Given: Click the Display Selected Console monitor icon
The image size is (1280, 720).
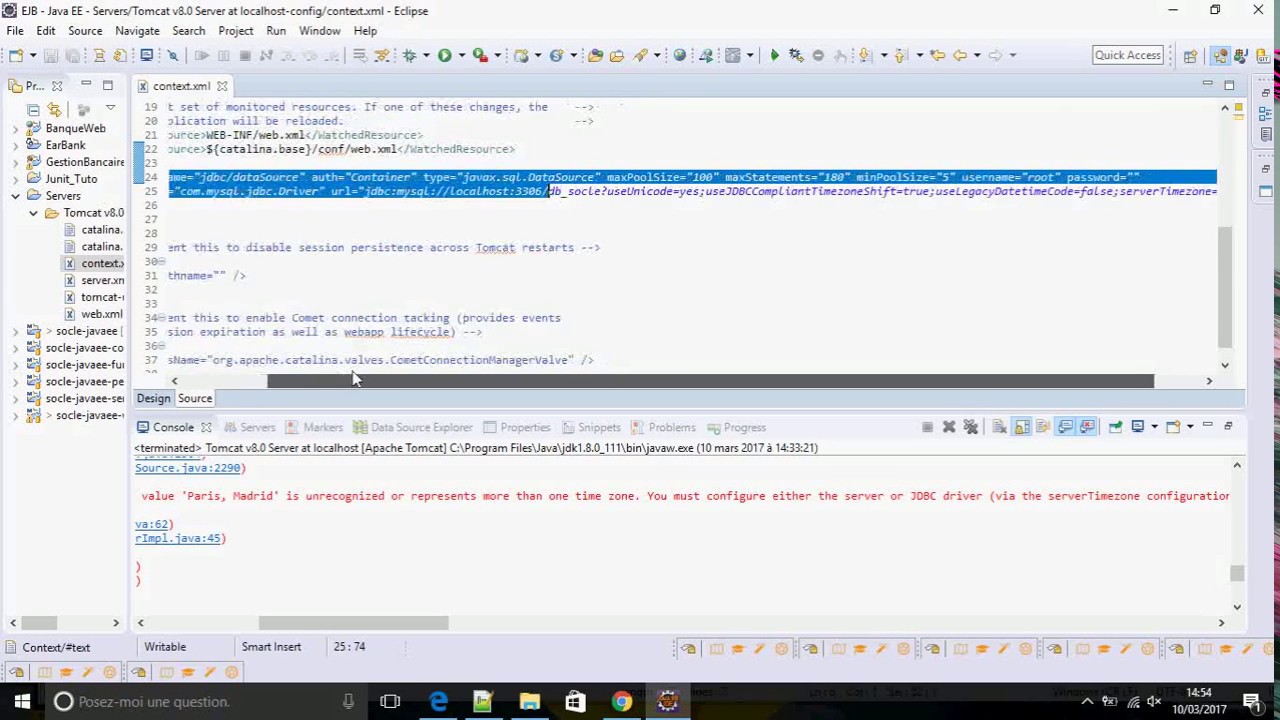Looking at the screenshot, I should (x=1138, y=427).
